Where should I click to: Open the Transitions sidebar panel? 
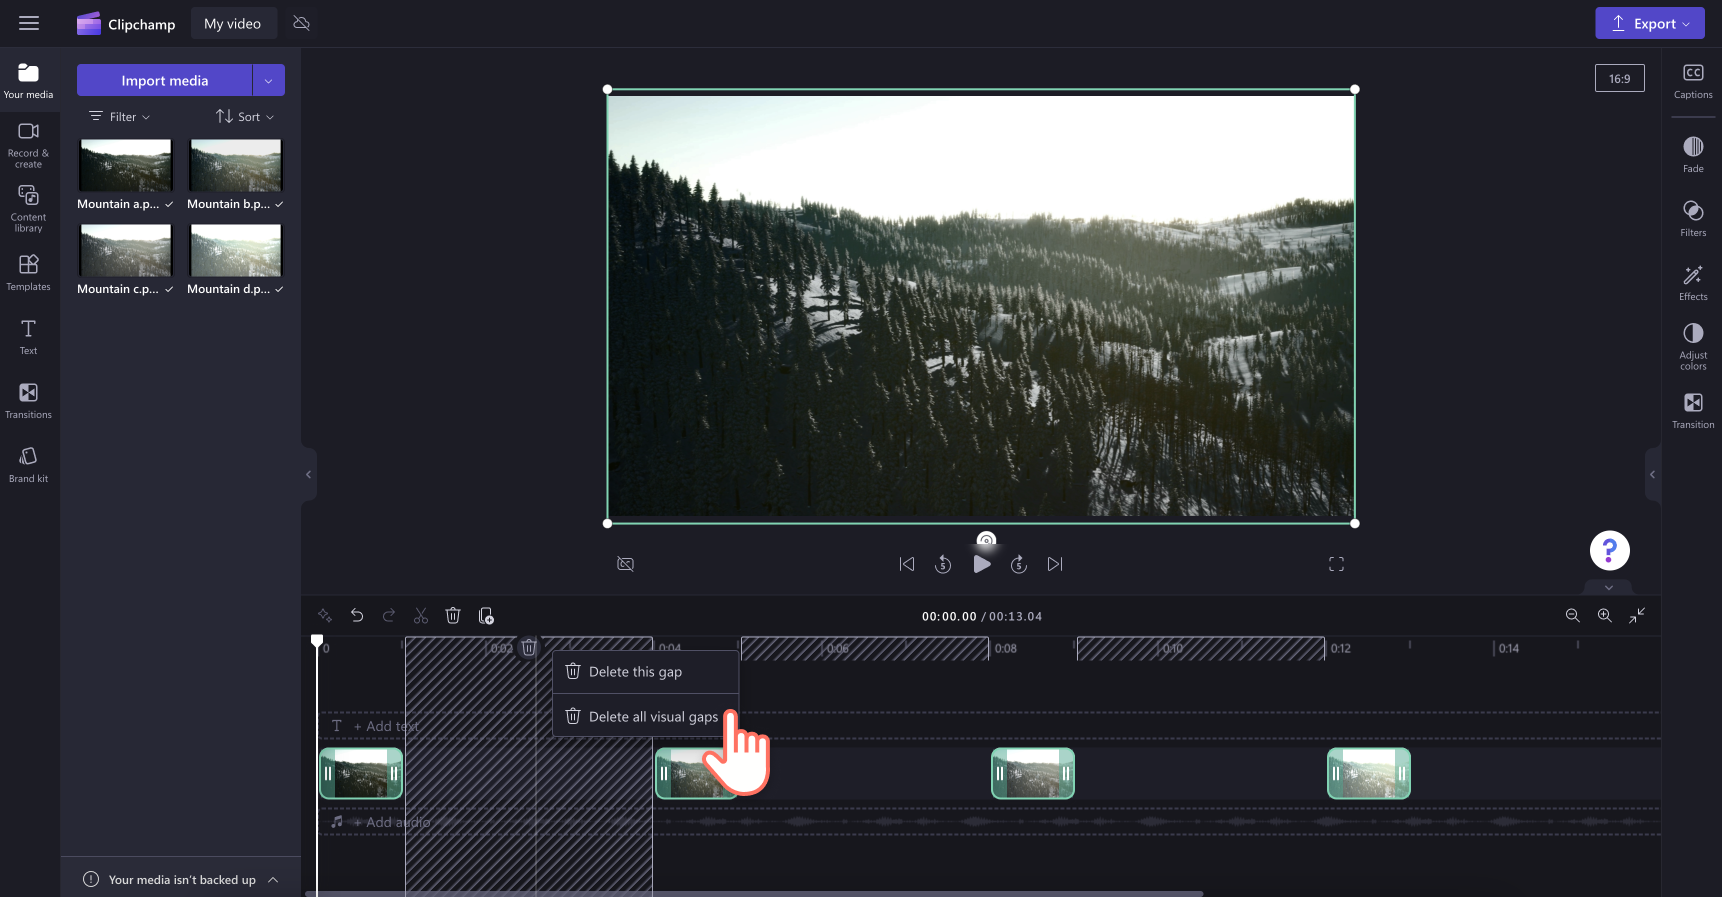pos(28,400)
